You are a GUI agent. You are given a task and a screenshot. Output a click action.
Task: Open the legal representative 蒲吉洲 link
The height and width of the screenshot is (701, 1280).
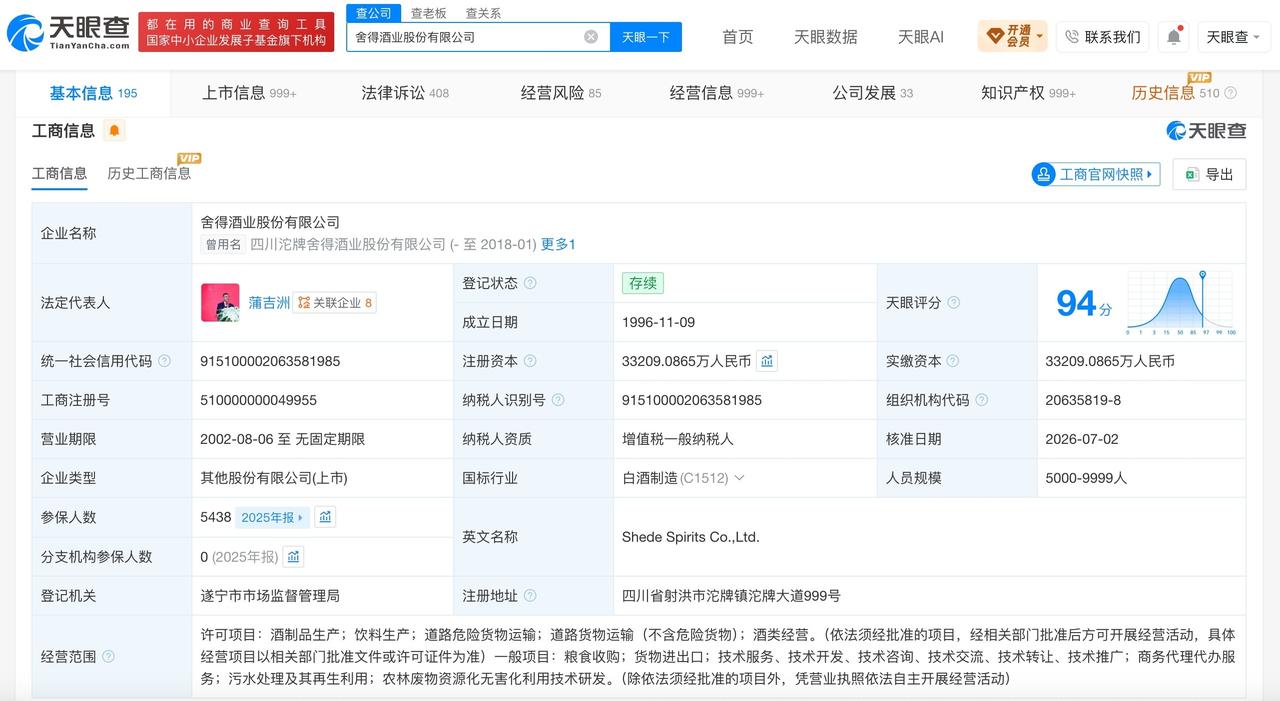[269, 302]
